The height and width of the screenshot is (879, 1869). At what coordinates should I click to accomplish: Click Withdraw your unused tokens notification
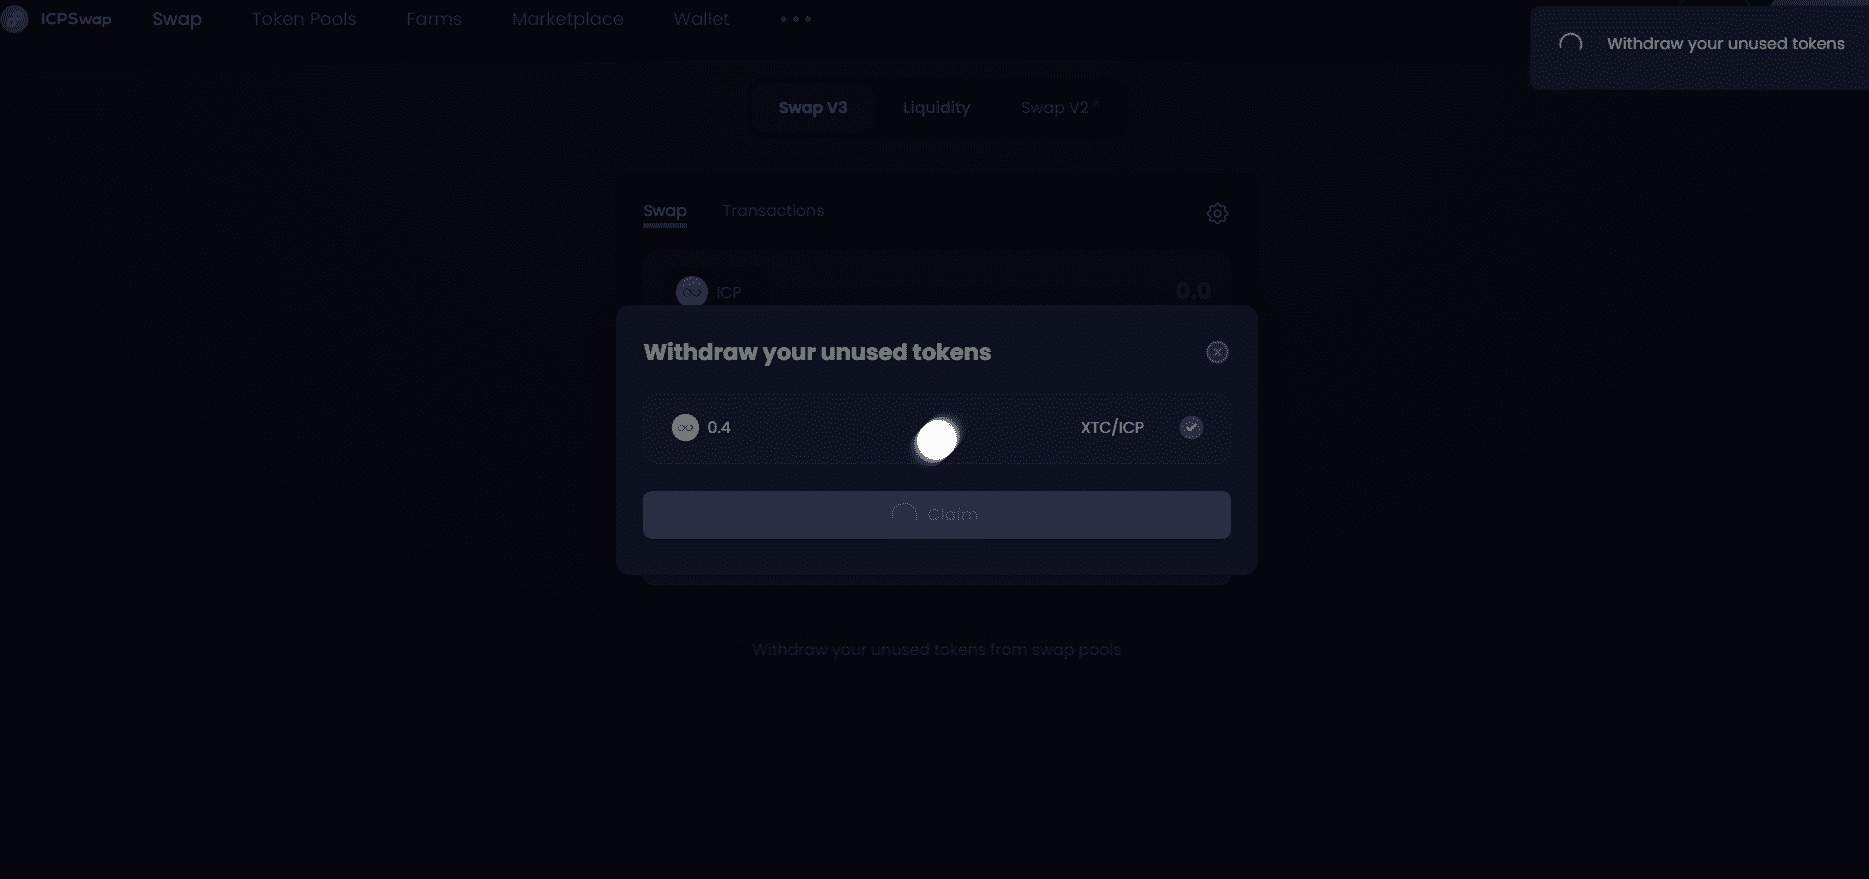click(1699, 47)
